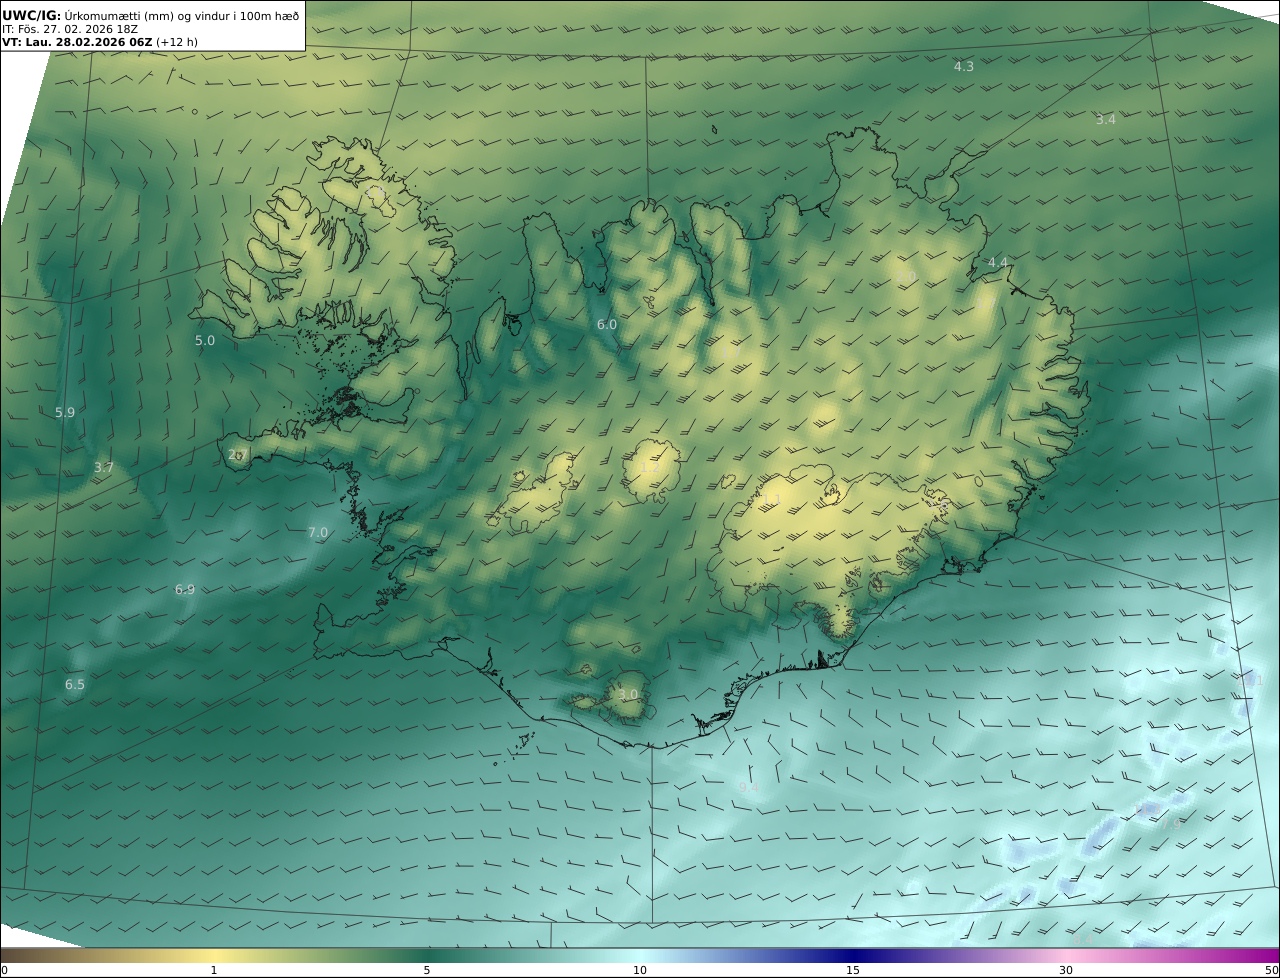The height and width of the screenshot is (978, 1280).
Task: Click the colorbar tick label 10
Action: [x=640, y=970]
